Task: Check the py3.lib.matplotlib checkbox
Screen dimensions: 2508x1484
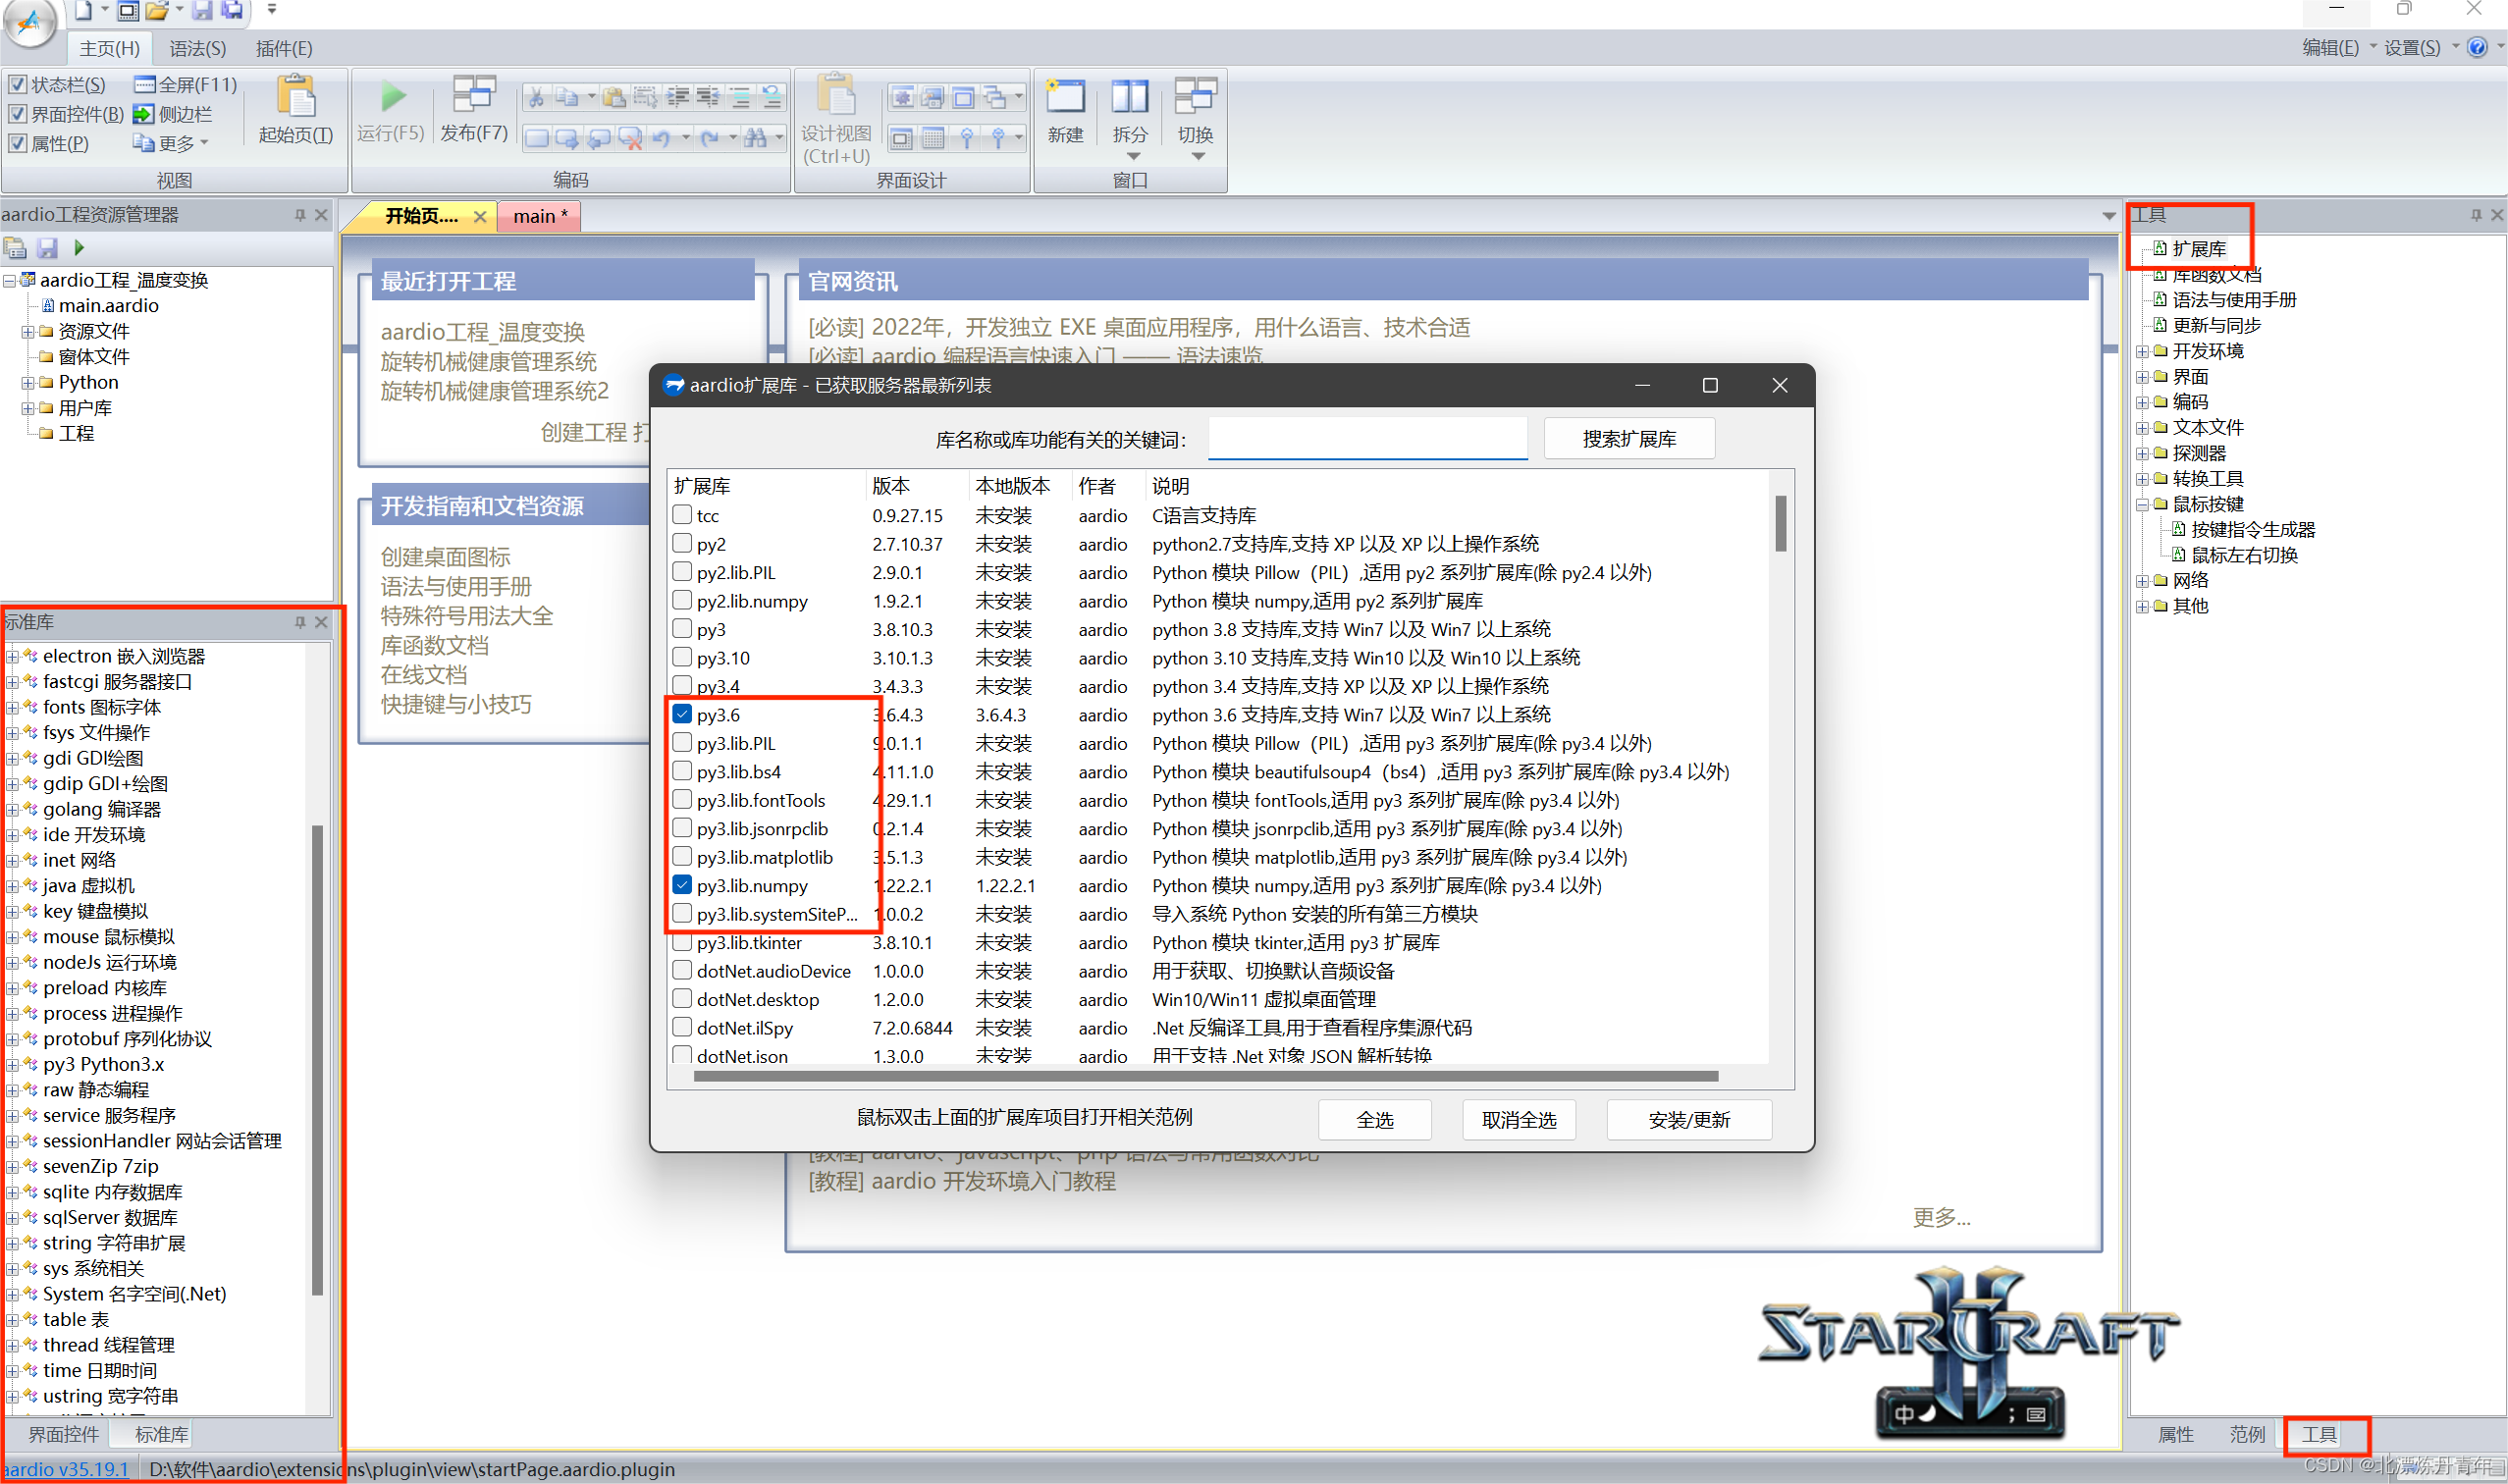Action: coord(682,857)
